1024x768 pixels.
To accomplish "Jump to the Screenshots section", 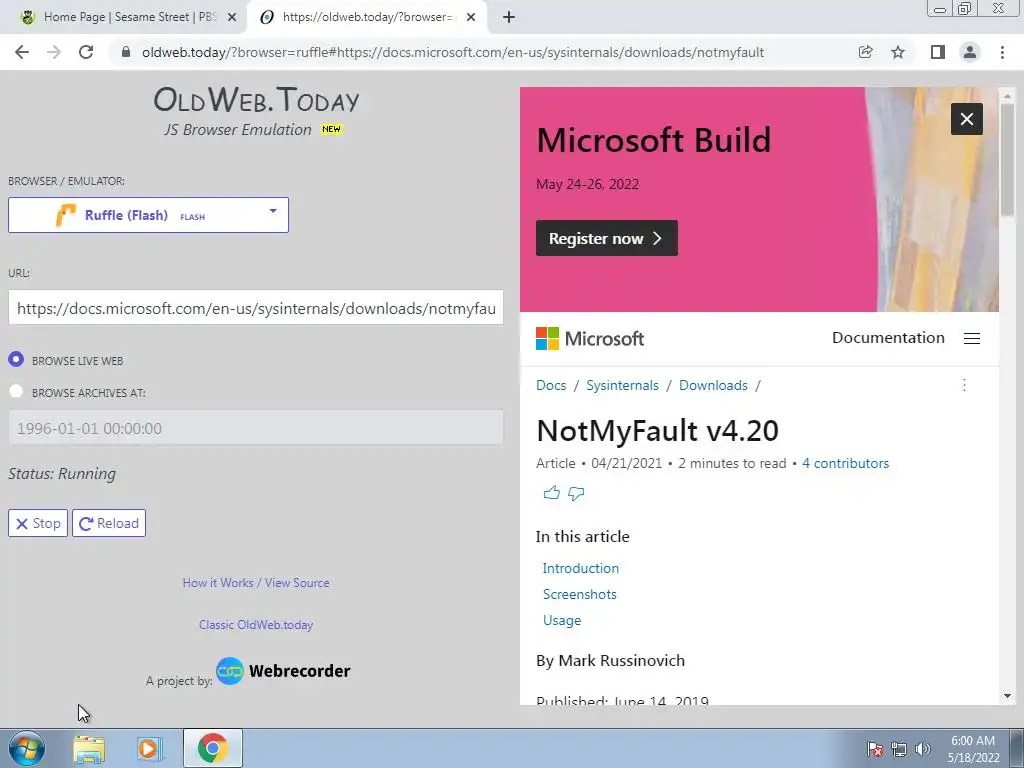I will tap(580, 594).
